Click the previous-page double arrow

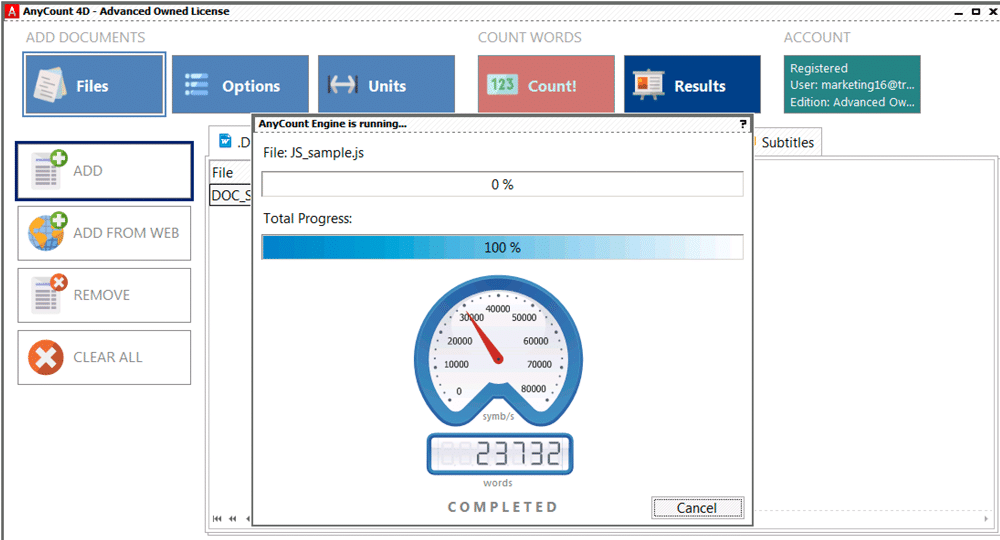point(232,518)
